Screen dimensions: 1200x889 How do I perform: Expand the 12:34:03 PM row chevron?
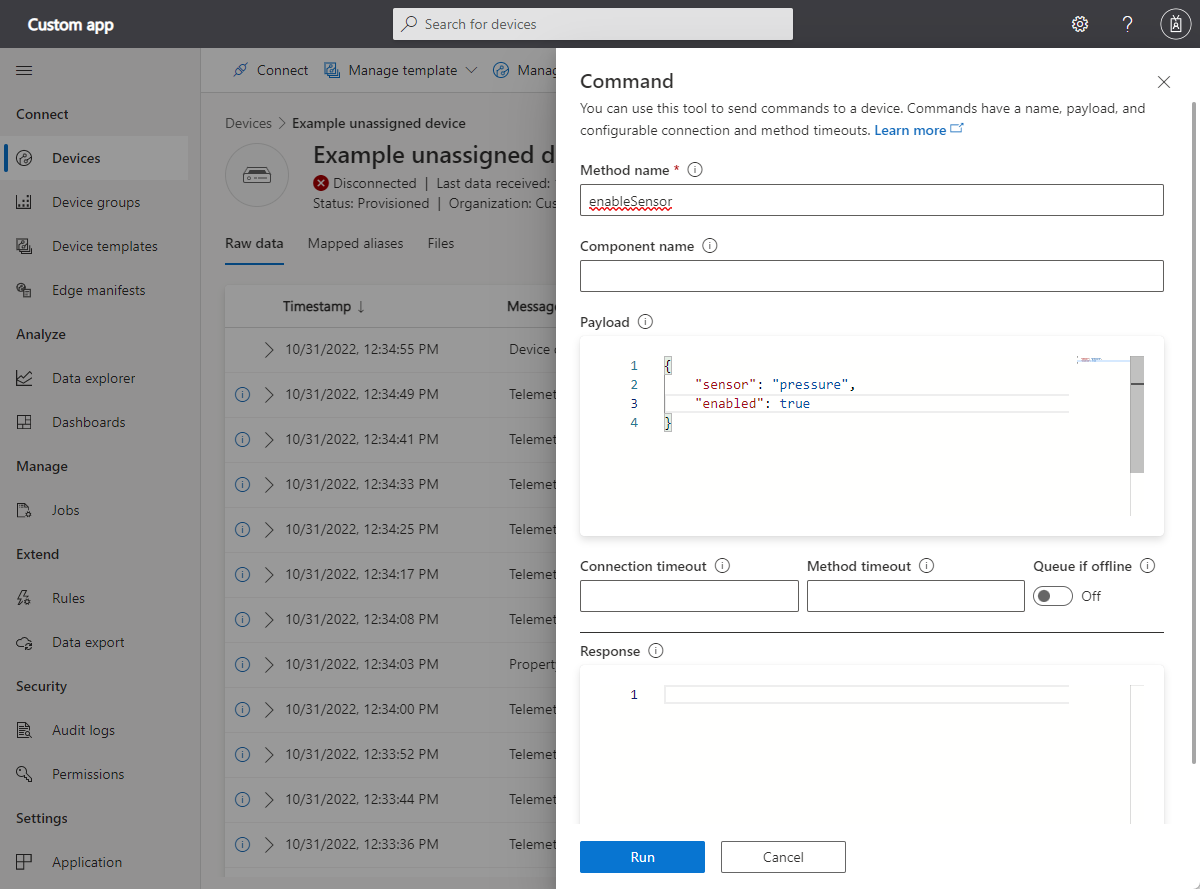click(x=268, y=664)
